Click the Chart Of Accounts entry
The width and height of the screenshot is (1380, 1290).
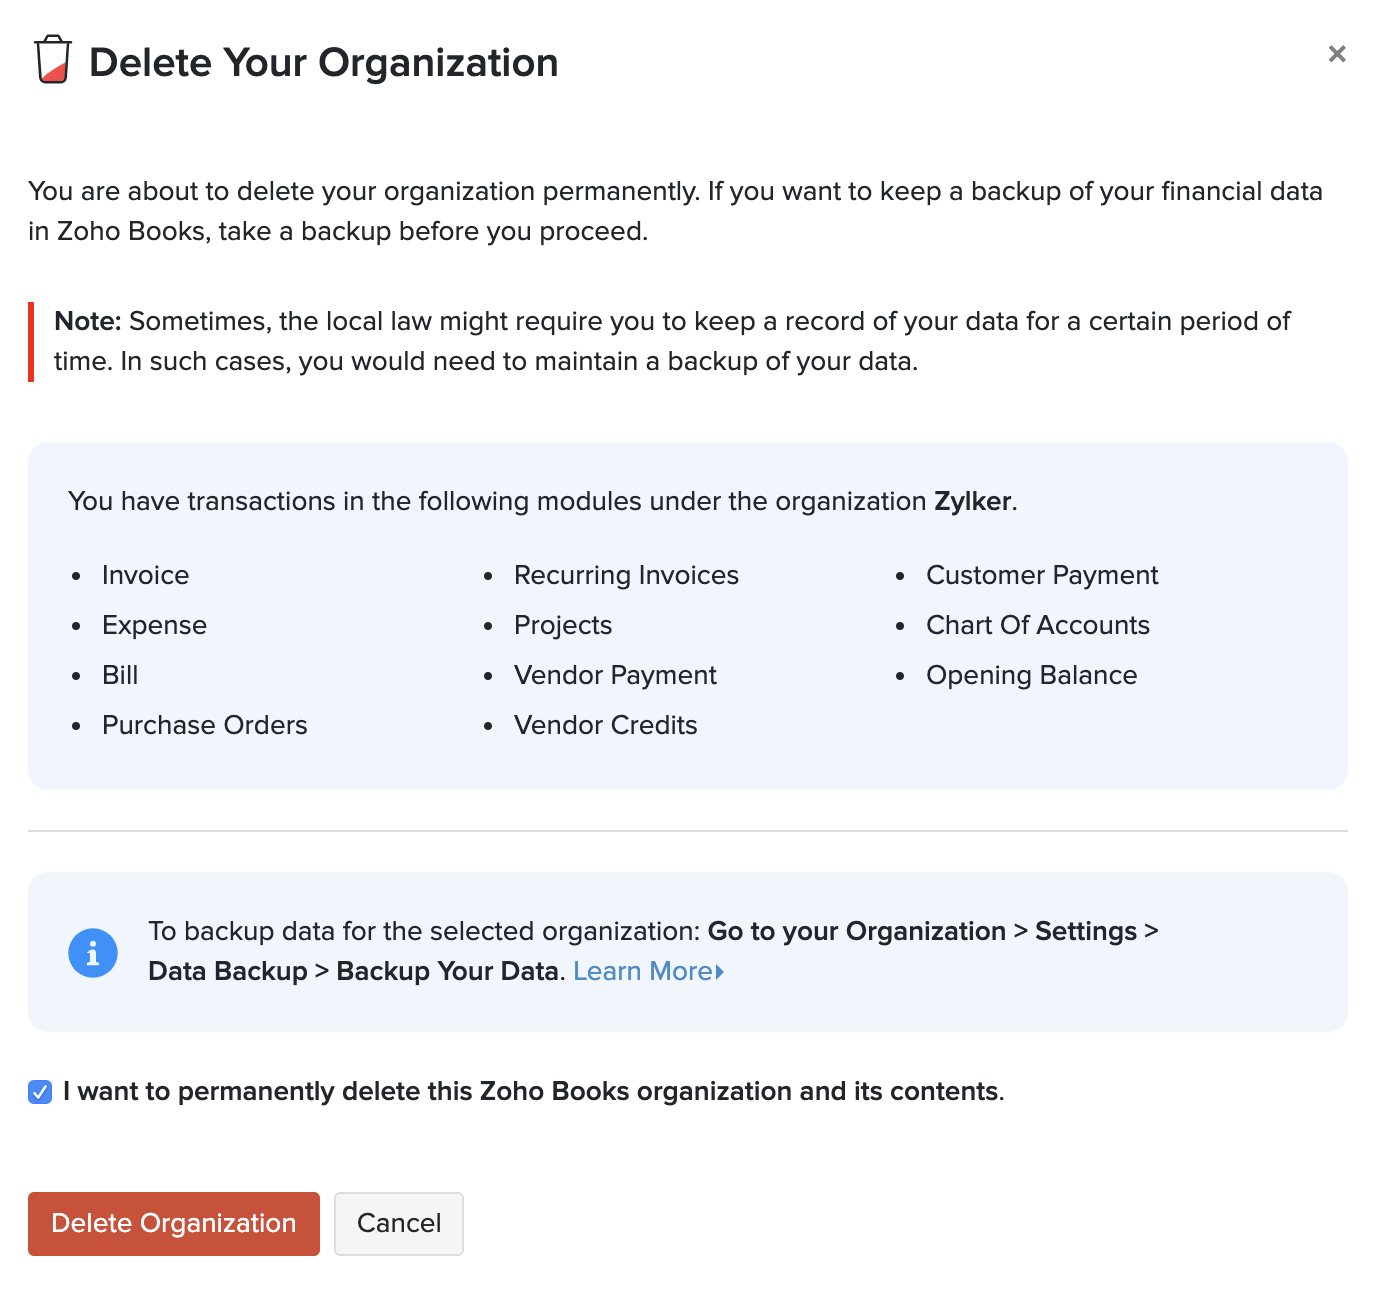tap(1037, 625)
